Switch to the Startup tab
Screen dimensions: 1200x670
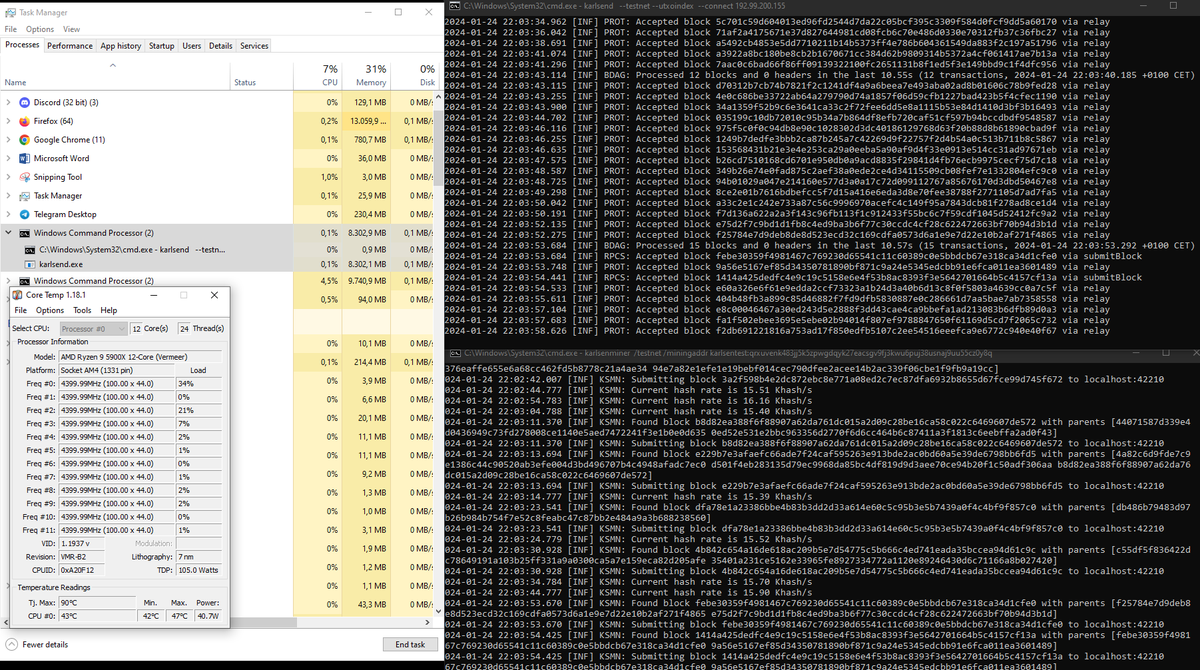(161, 46)
